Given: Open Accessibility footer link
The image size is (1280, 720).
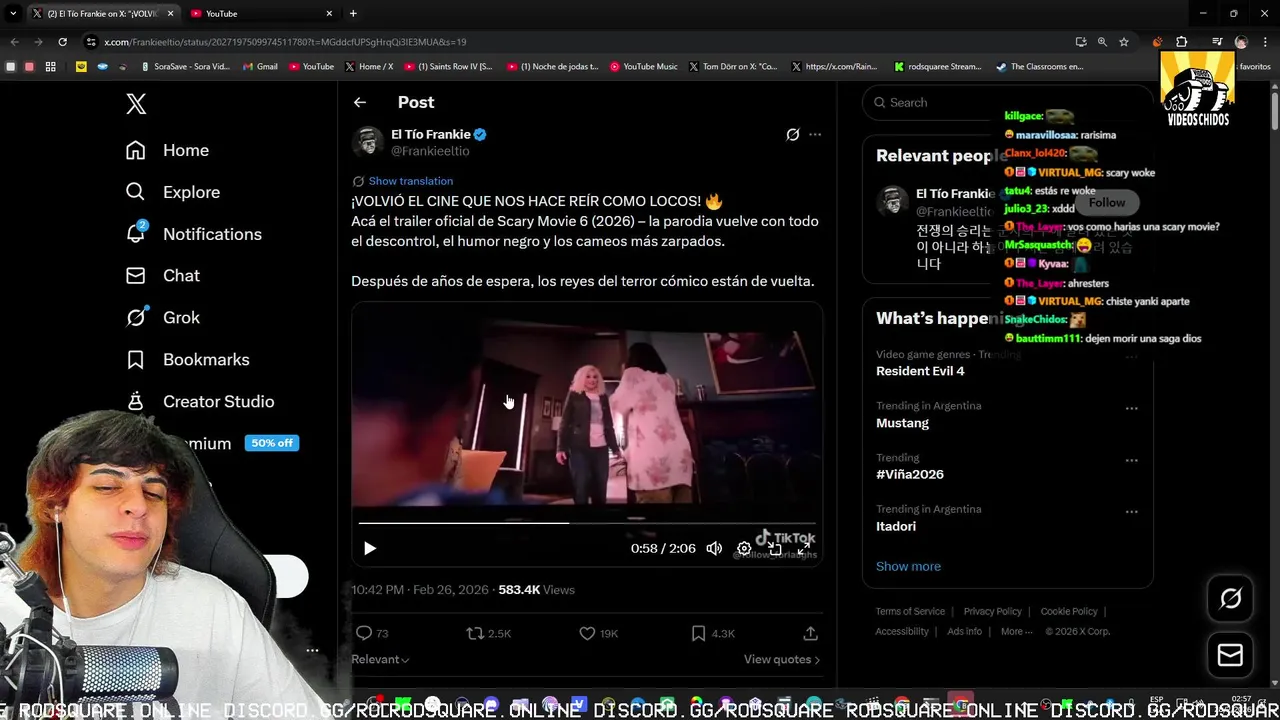Looking at the screenshot, I should [x=902, y=631].
